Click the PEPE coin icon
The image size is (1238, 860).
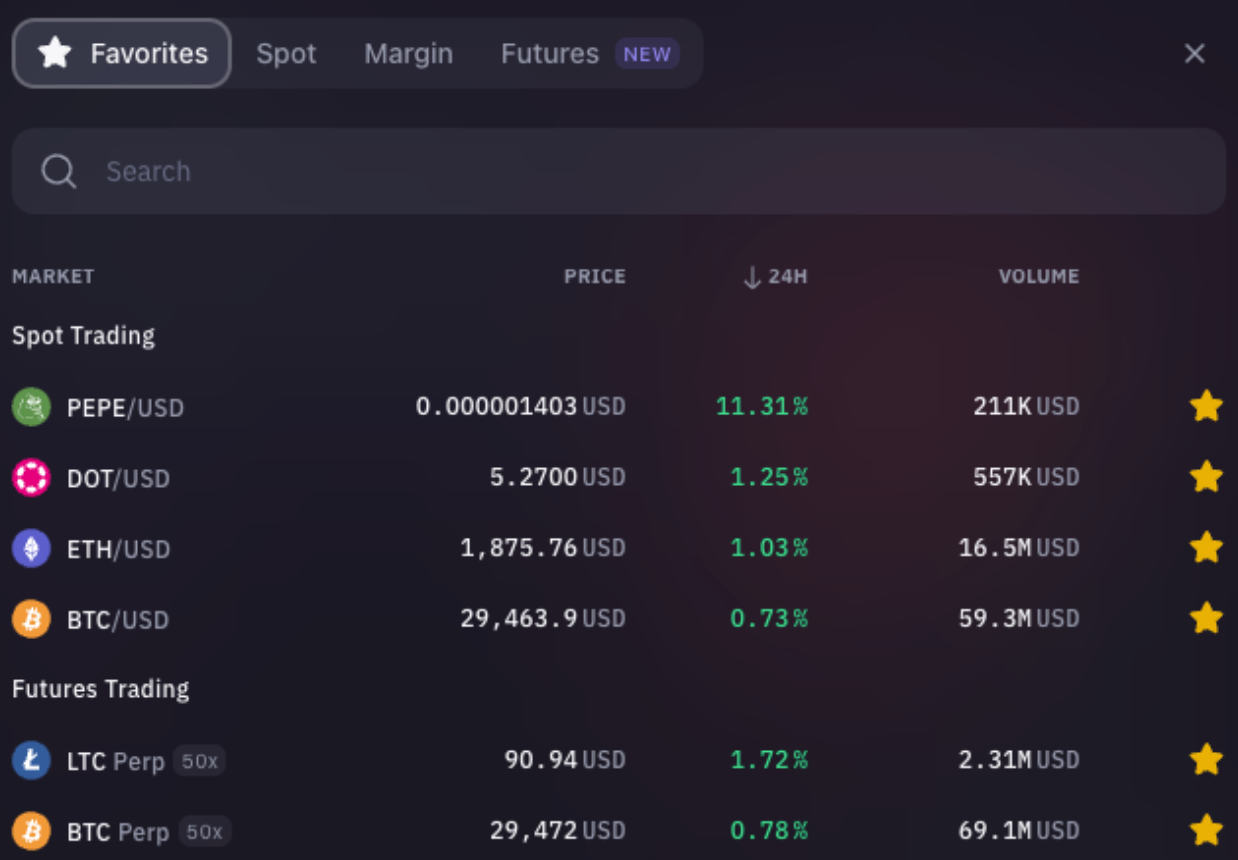click(30, 407)
